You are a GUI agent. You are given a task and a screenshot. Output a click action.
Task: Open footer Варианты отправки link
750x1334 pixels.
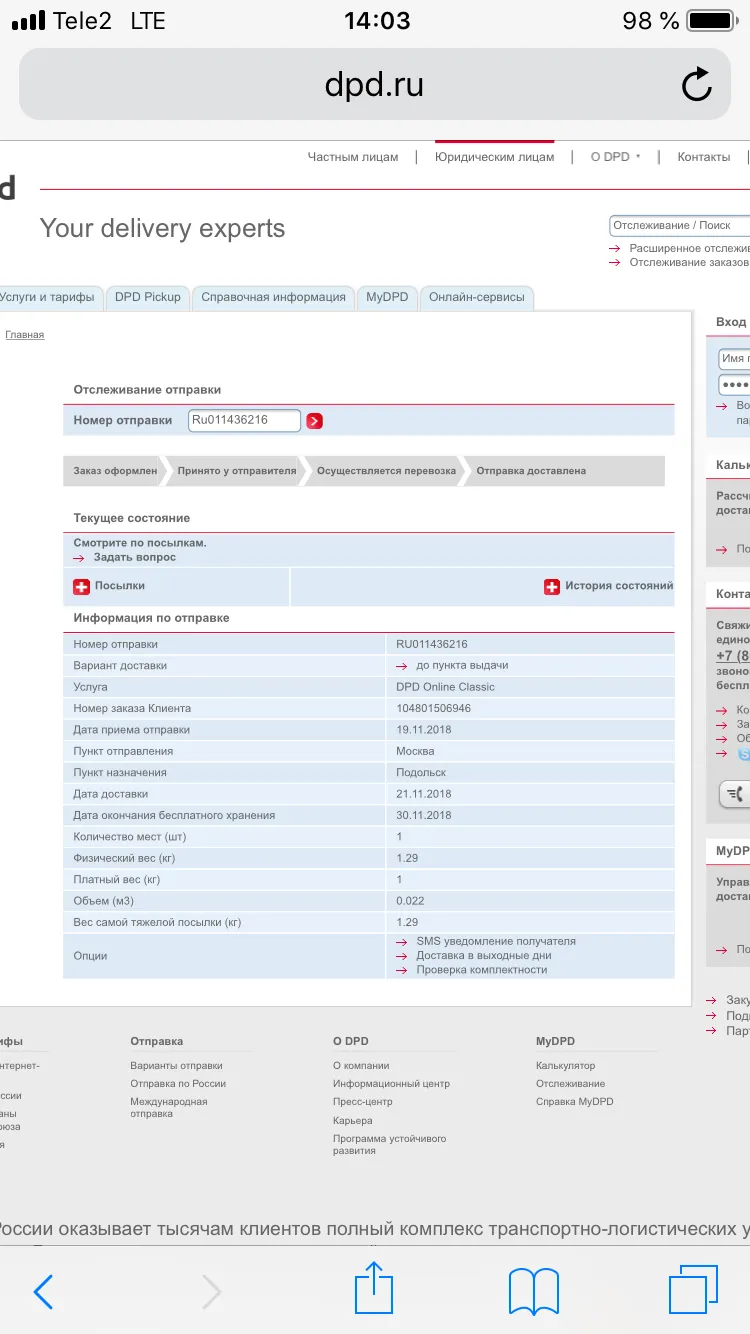(176, 1066)
